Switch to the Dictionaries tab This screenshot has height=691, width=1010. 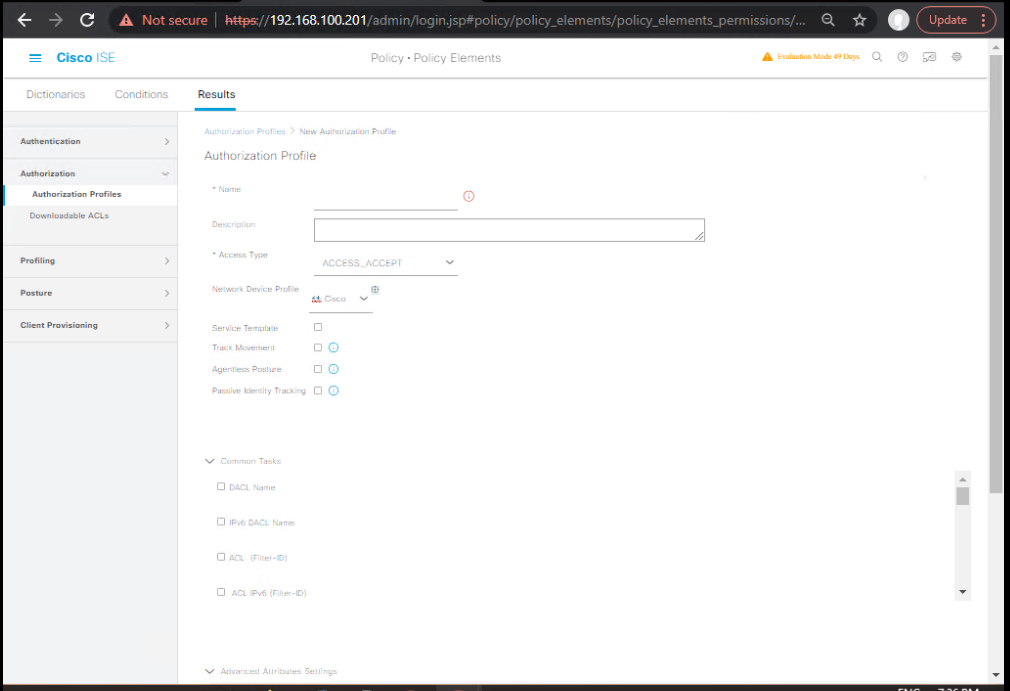tap(55, 94)
